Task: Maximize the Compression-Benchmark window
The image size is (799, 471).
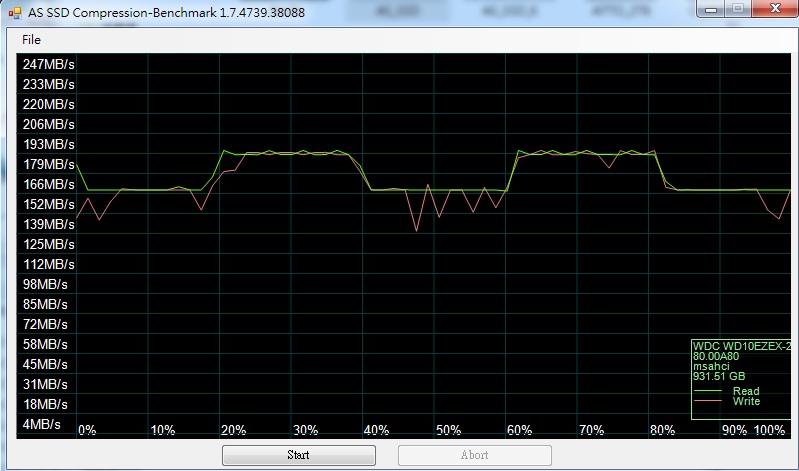Action: (738, 9)
